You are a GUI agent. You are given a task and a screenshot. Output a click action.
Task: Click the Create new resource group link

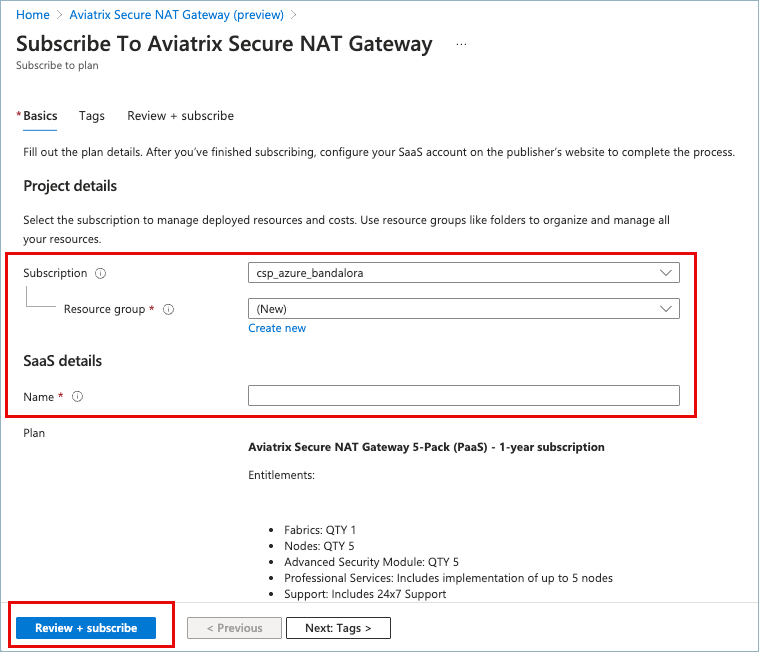277,328
